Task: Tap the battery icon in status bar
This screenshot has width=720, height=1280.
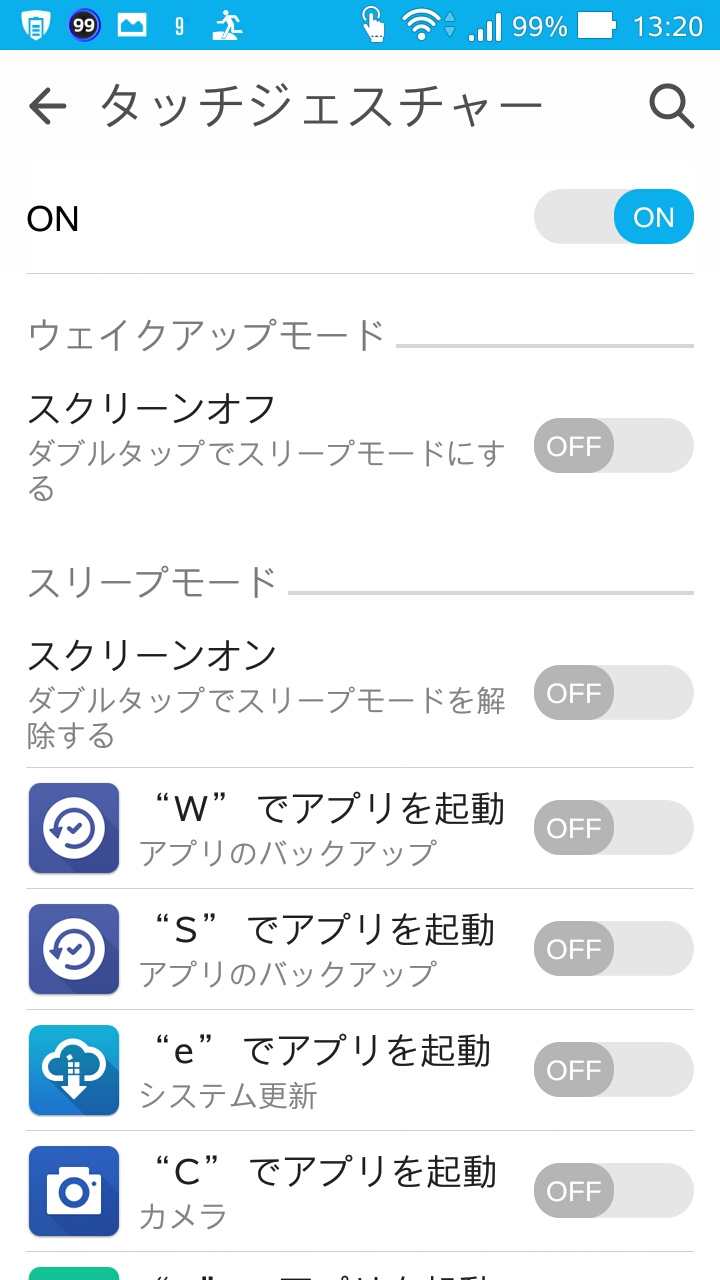Action: click(x=596, y=25)
